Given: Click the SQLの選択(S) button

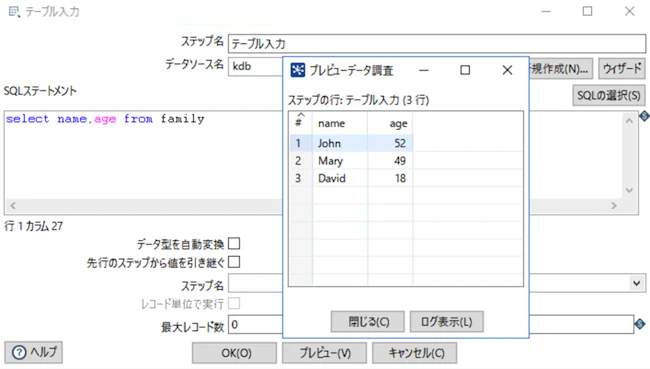Looking at the screenshot, I should coord(609,95).
